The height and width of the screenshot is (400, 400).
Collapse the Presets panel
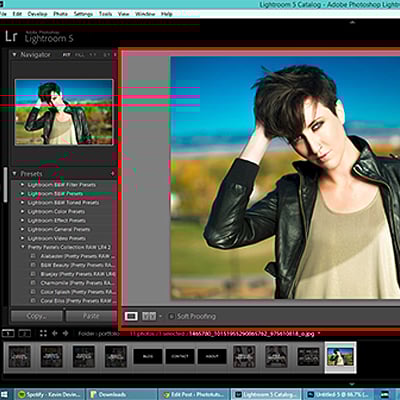[14, 174]
